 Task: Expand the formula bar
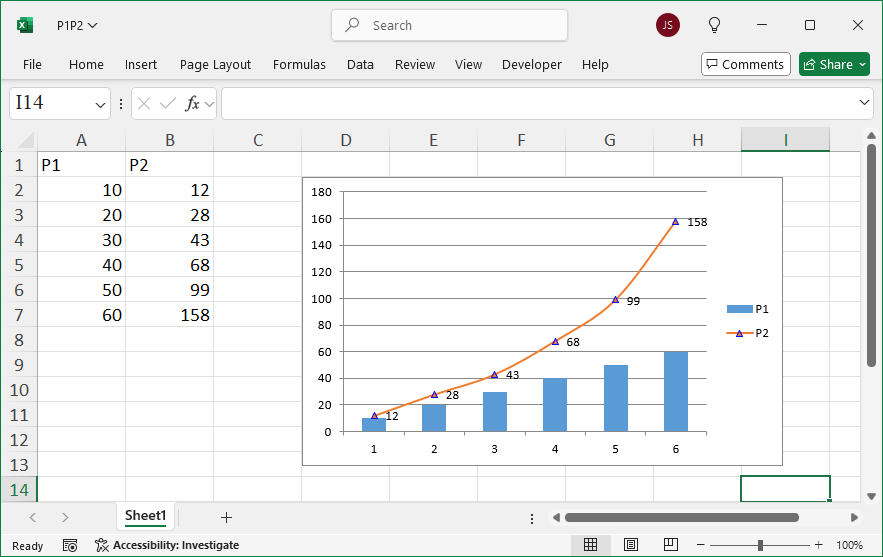click(865, 103)
